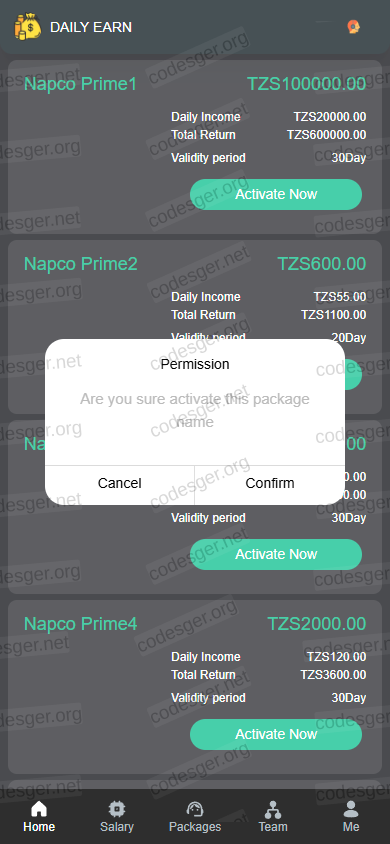
Task: Click the DAILY EARN header title
Action: click(x=91, y=27)
